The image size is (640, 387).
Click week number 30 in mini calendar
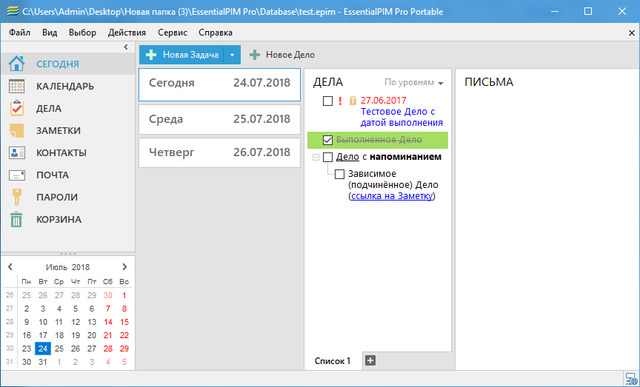coord(10,349)
